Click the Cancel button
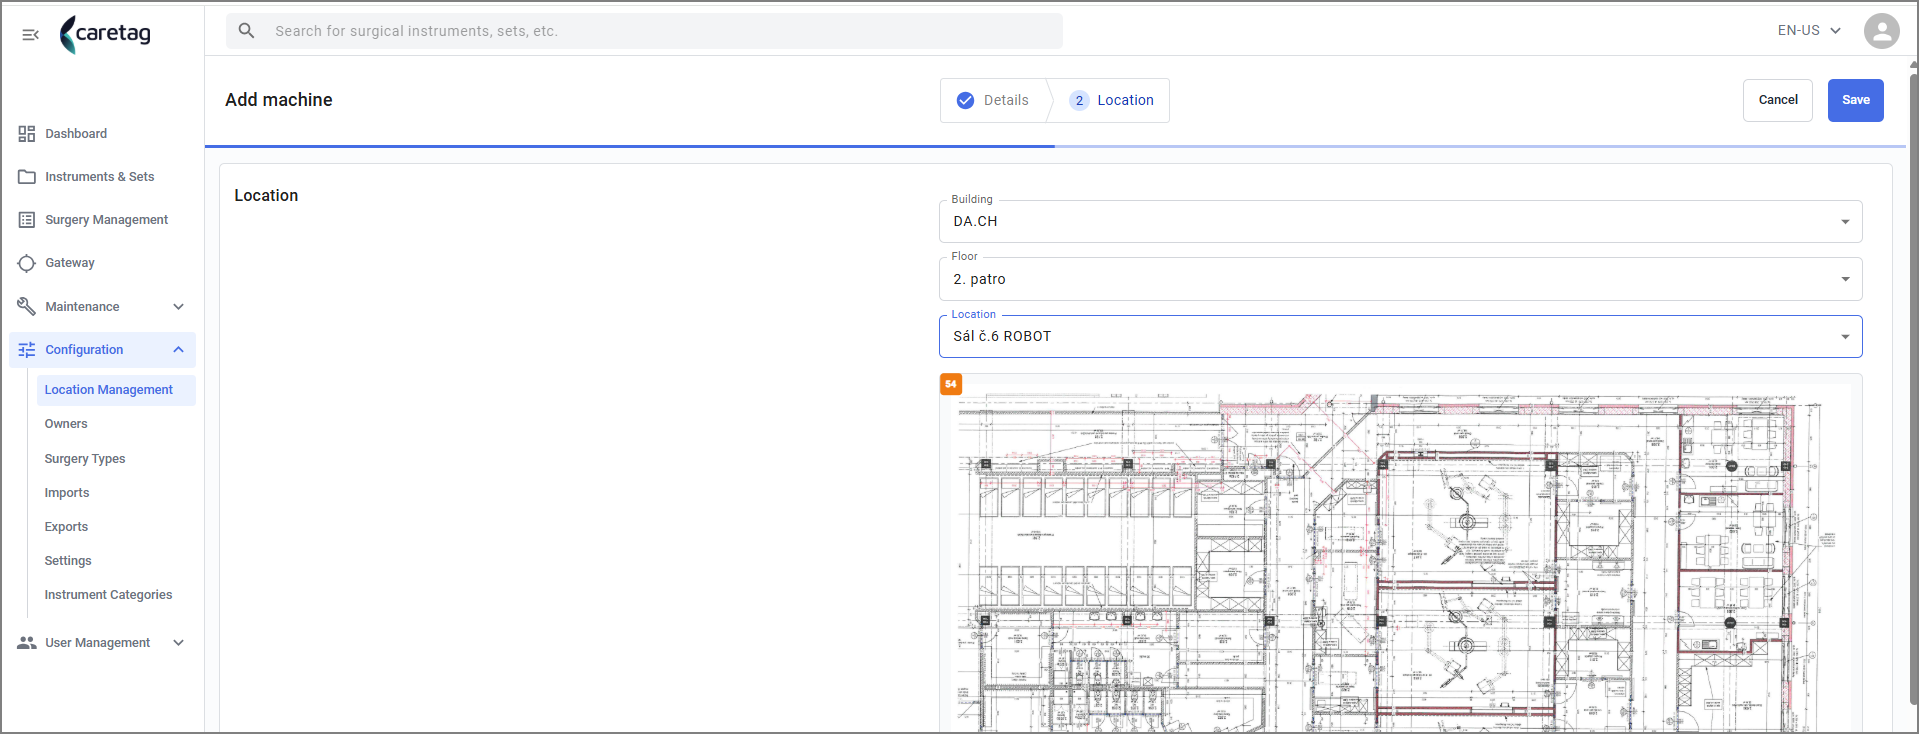This screenshot has width=1919, height=734. [x=1777, y=100]
